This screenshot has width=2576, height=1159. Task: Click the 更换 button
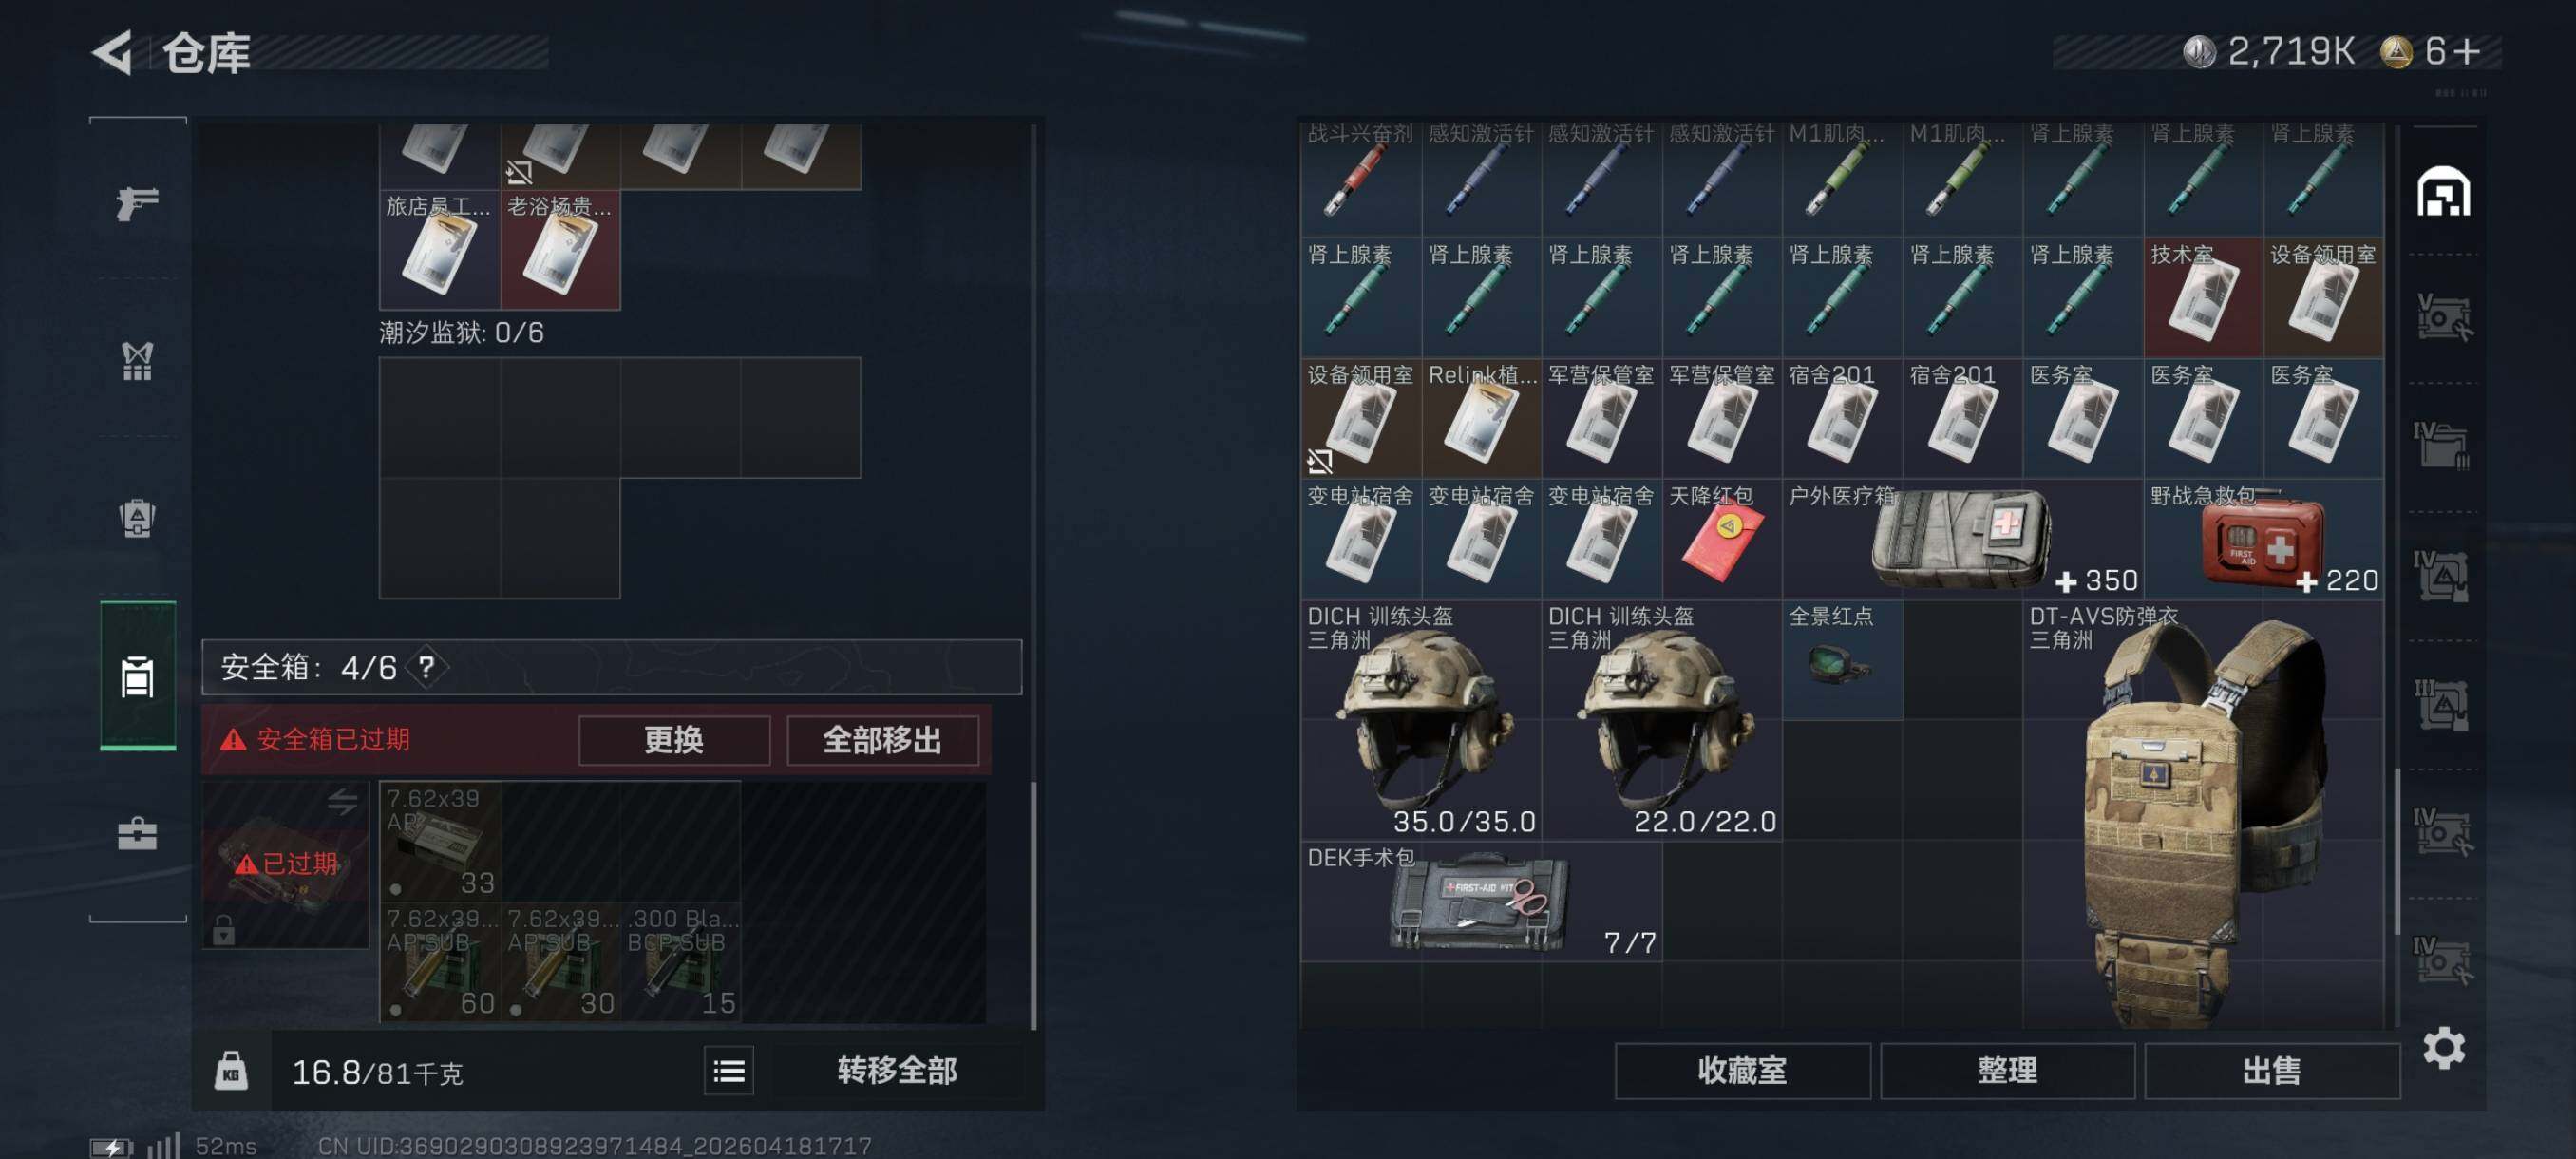click(x=674, y=740)
